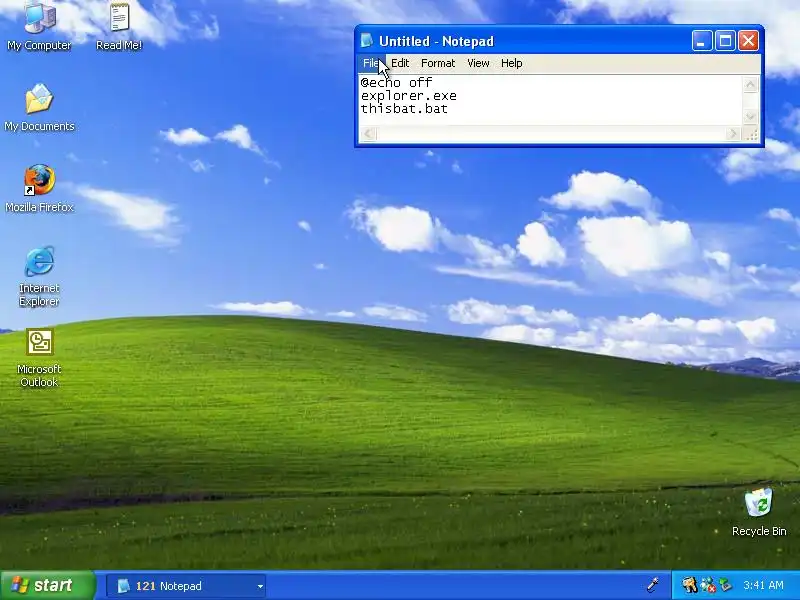Click the vertical scrollbar down arrow in Notepad
Viewport: 800px width, 600px height.
[750, 117]
